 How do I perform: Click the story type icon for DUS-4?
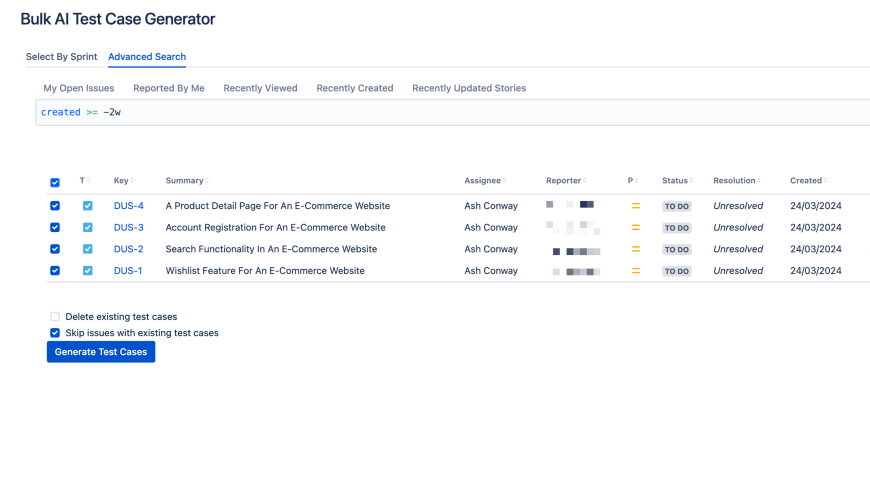[88, 206]
